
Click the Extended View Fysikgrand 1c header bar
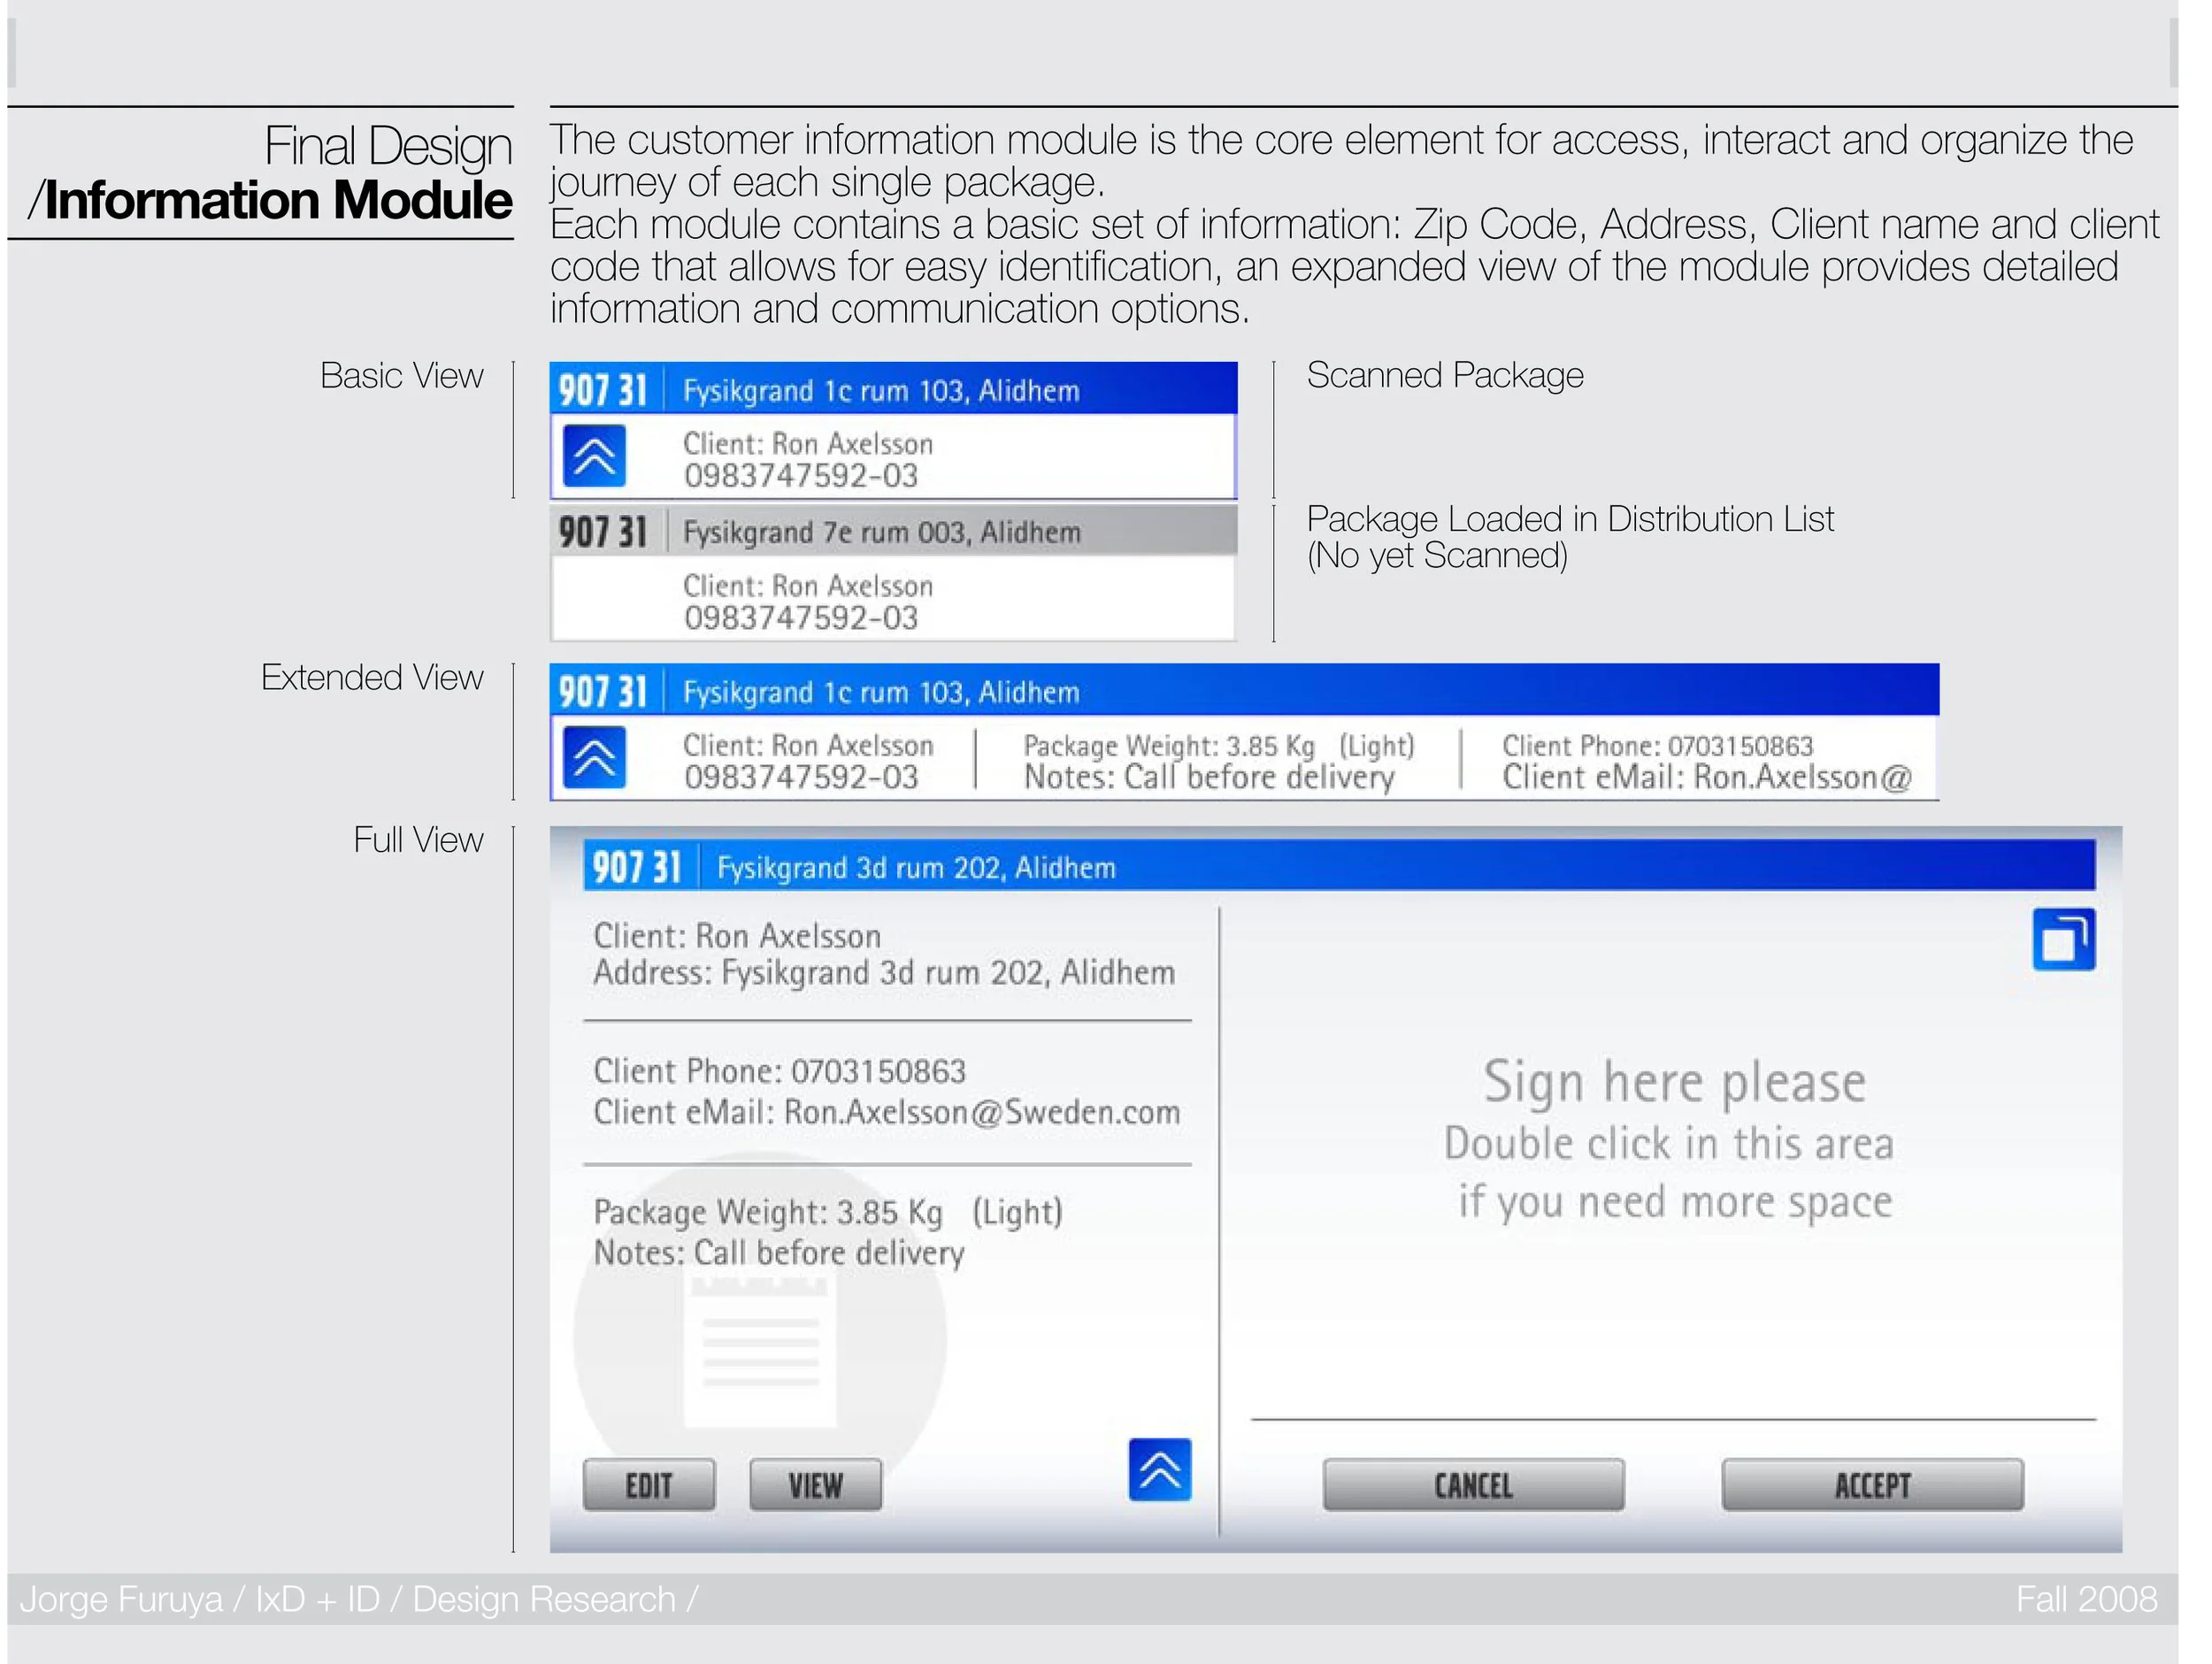coord(881,692)
